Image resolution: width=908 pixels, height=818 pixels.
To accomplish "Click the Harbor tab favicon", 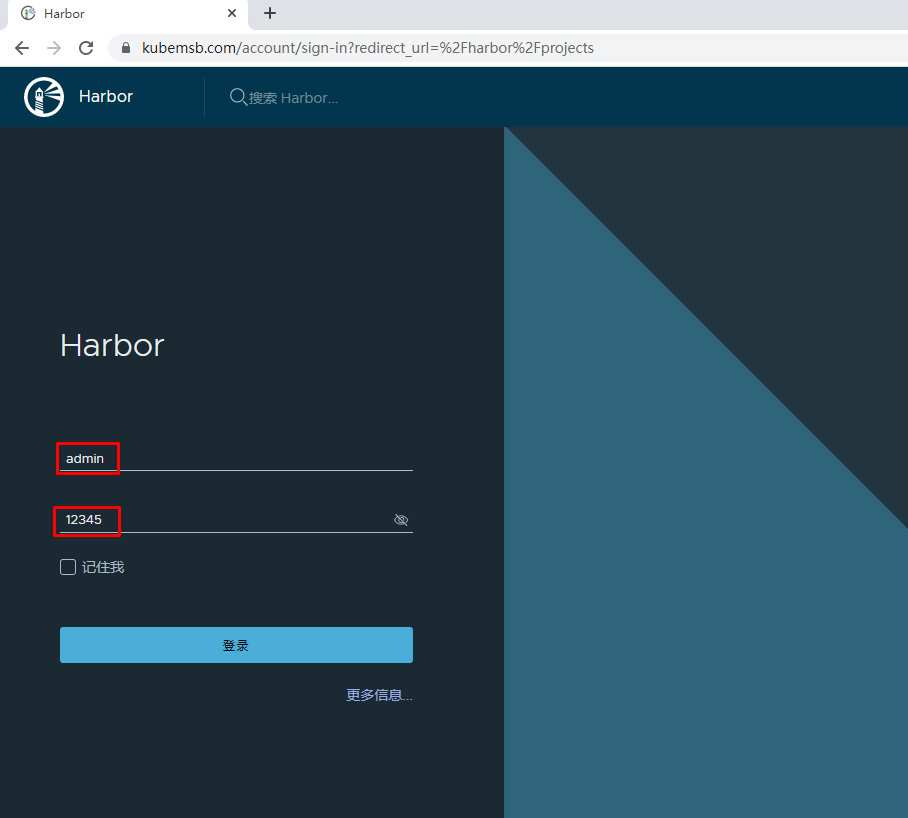I will (28, 13).
